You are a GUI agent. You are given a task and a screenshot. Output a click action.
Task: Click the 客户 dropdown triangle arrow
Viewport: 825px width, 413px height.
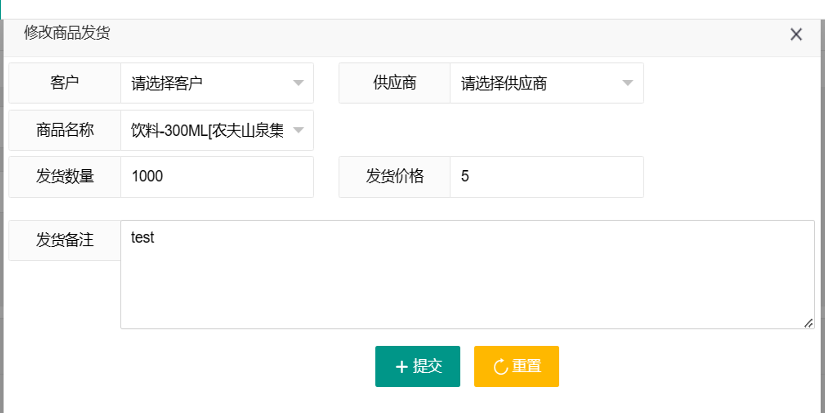click(298, 83)
